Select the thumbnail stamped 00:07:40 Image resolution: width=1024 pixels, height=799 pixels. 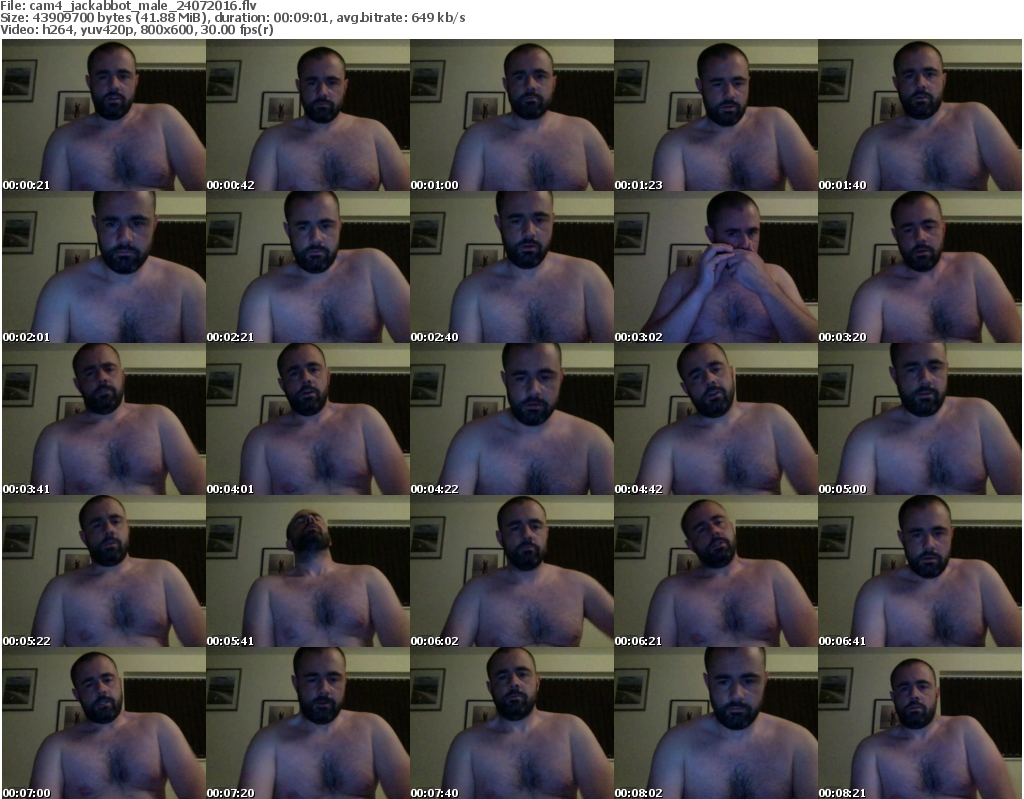512,723
